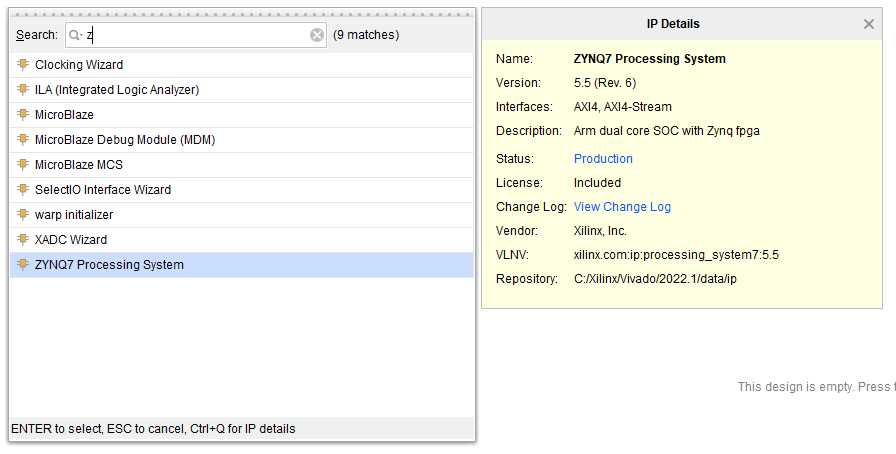Open the Production status link
This screenshot has height=454, width=896.
tap(603, 159)
